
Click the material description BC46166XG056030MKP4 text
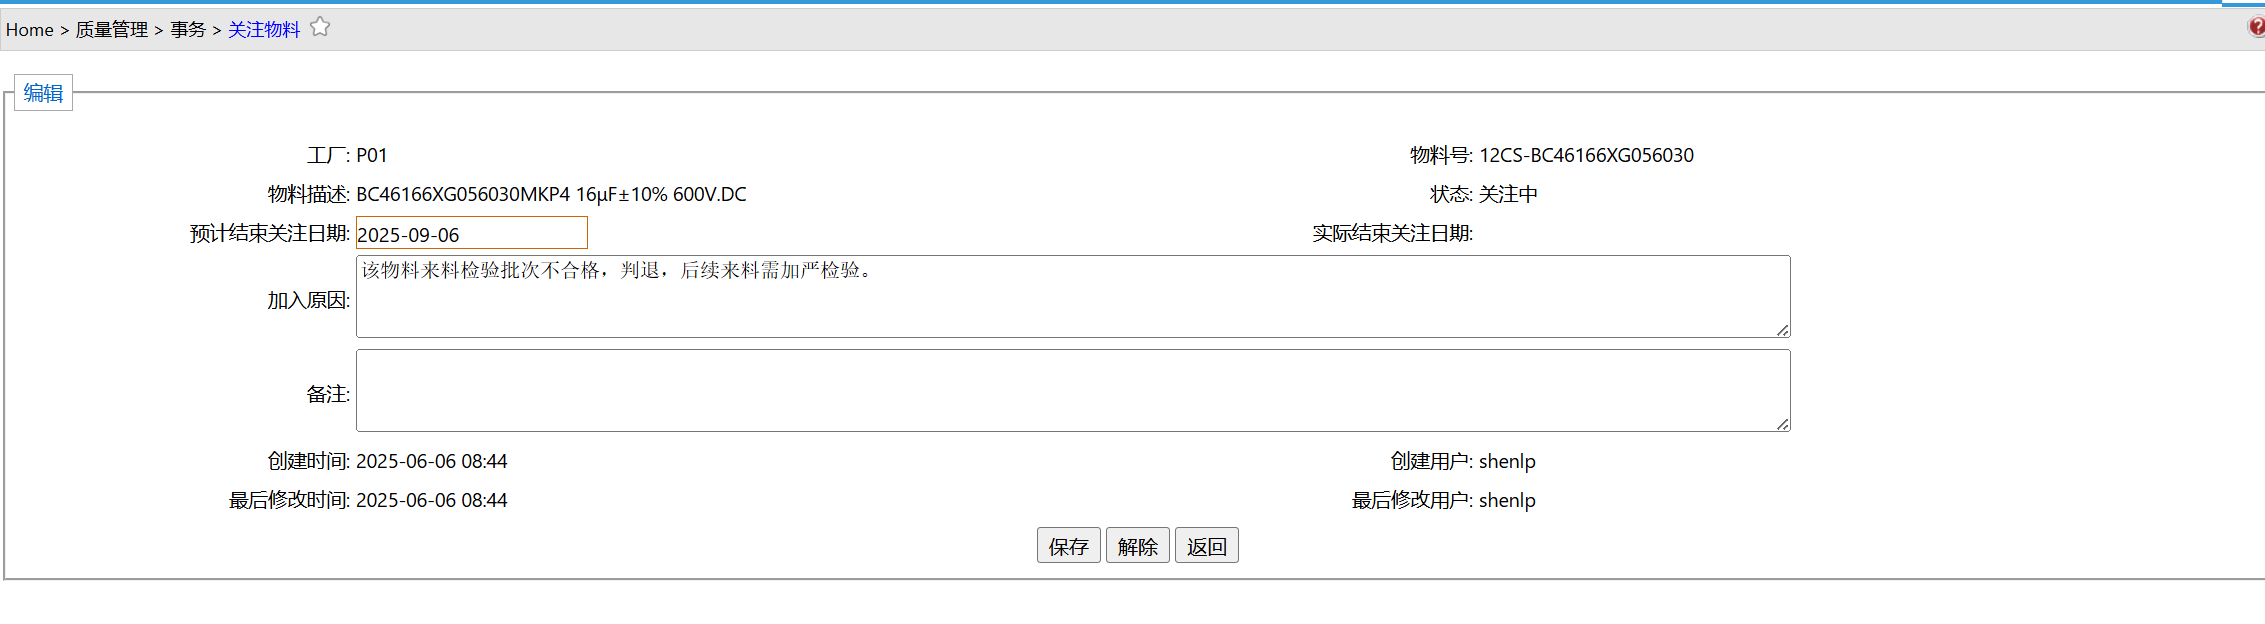tap(551, 194)
